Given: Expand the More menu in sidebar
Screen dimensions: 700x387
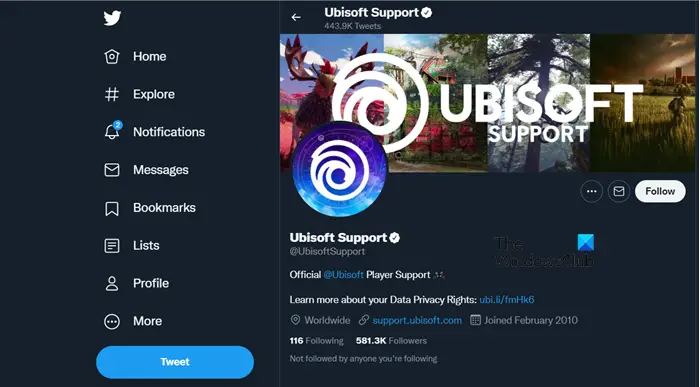Looking at the screenshot, I should coord(133,321).
